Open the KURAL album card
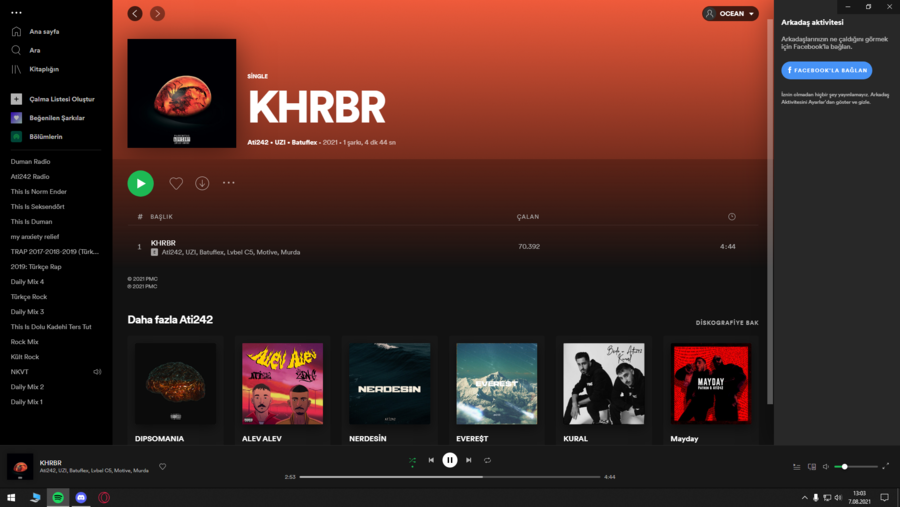Image resolution: width=900 pixels, height=507 pixels. point(604,390)
